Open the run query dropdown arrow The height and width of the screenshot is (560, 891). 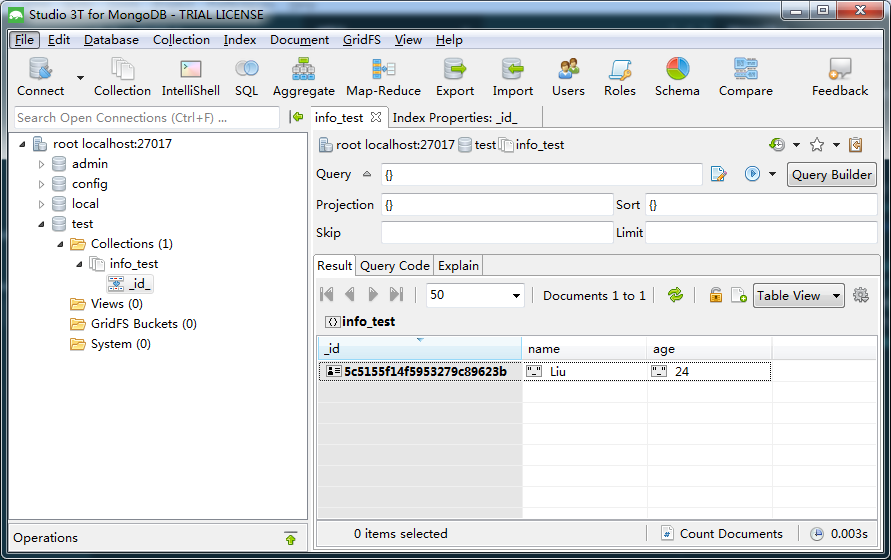pos(772,174)
